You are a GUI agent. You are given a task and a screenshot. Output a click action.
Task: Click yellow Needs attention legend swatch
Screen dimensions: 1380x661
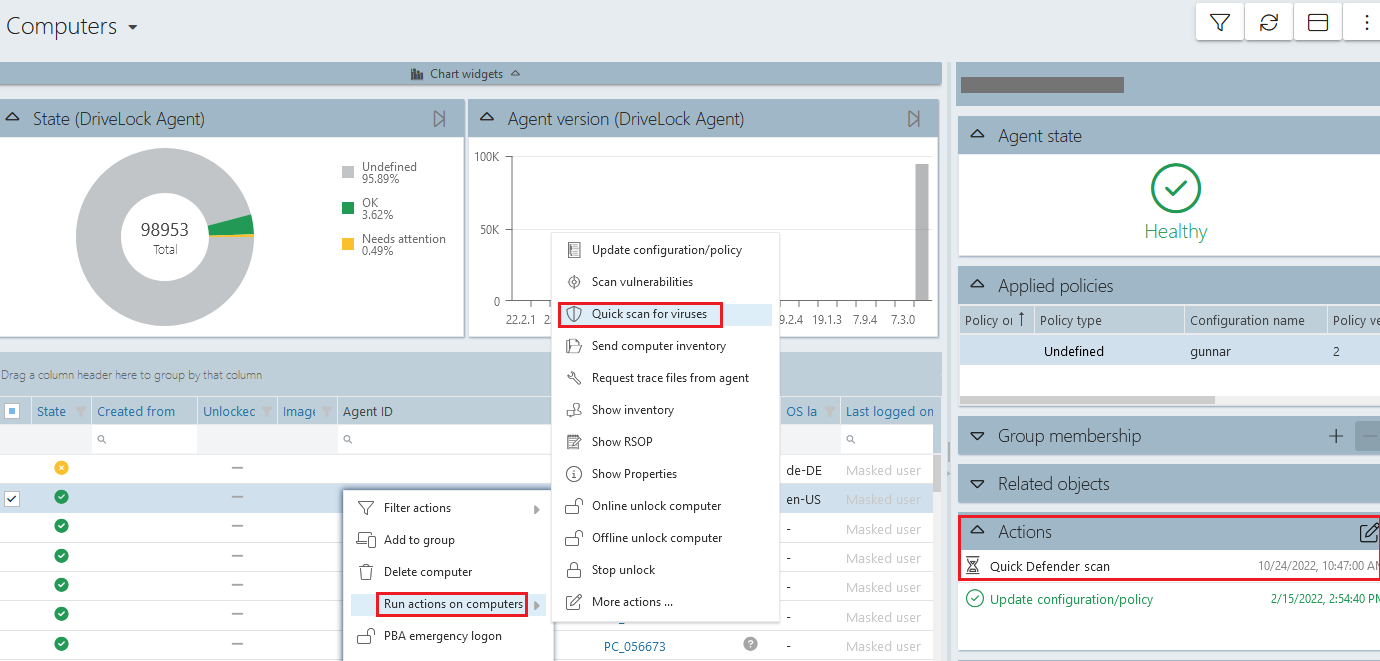coord(348,244)
